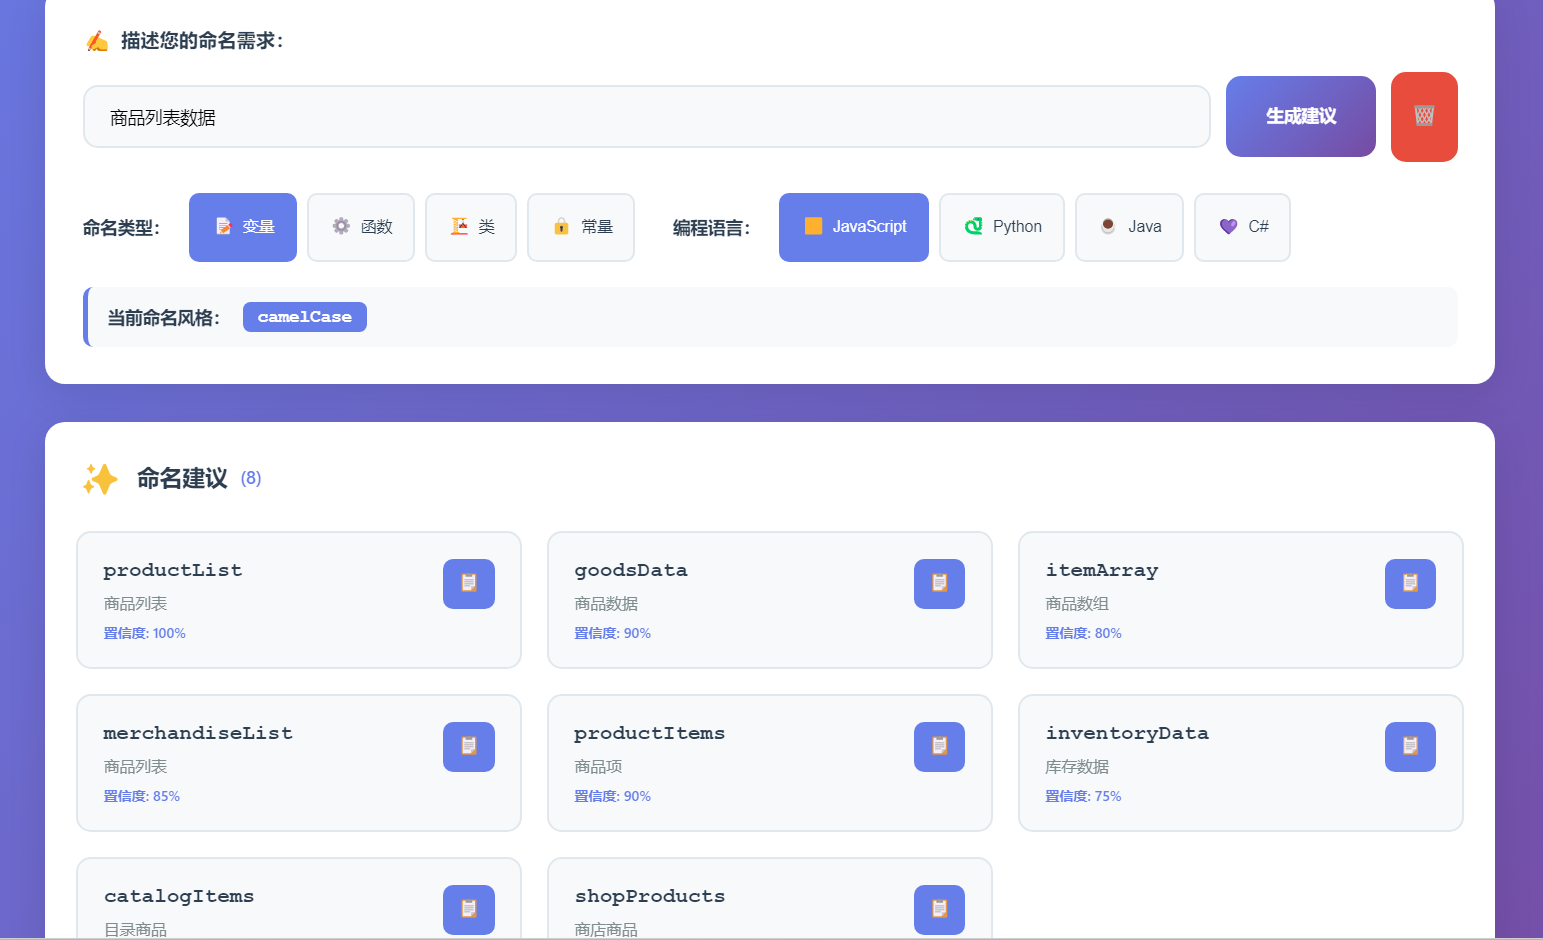Click the shopProducts name text

(x=650, y=896)
